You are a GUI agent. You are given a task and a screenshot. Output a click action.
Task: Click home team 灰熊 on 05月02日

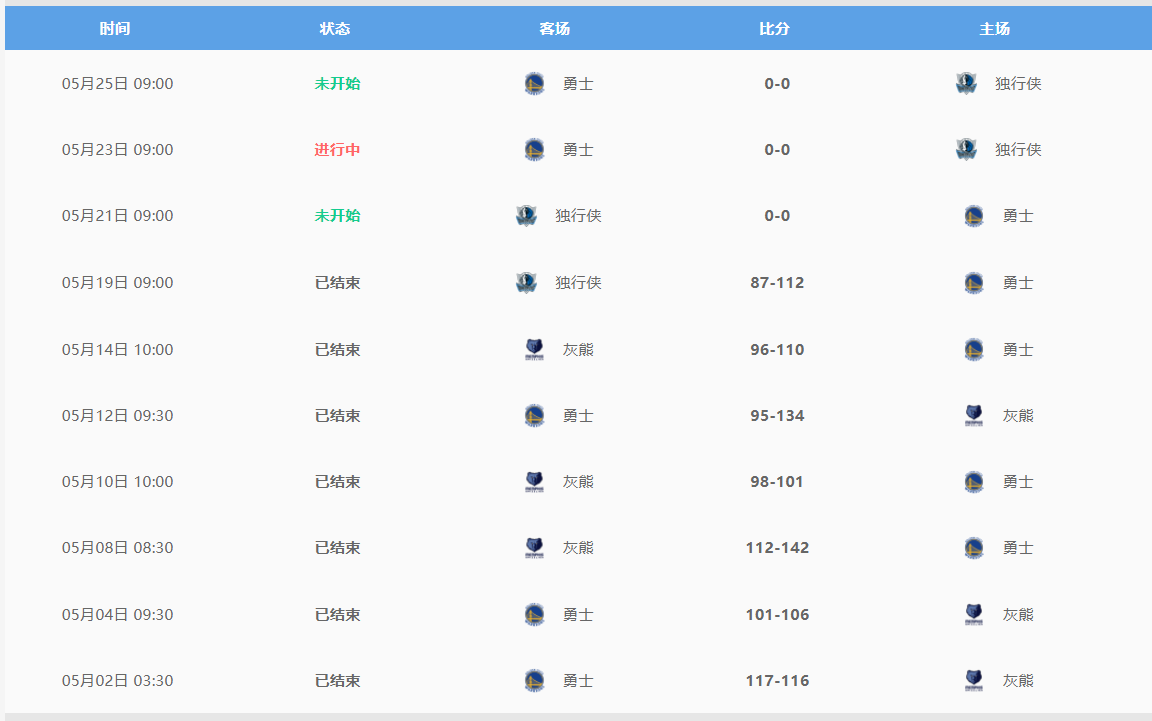[x=1018, y=681]
